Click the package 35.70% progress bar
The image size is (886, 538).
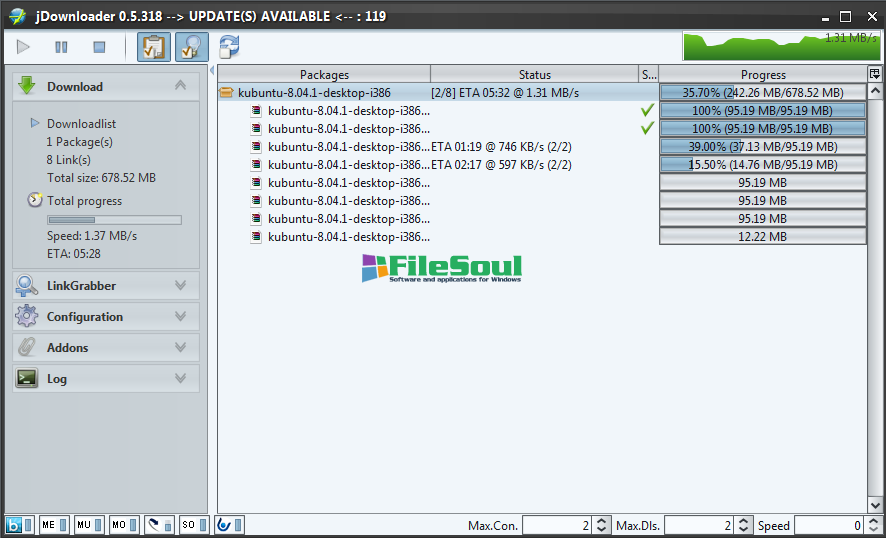pos(763,93)
